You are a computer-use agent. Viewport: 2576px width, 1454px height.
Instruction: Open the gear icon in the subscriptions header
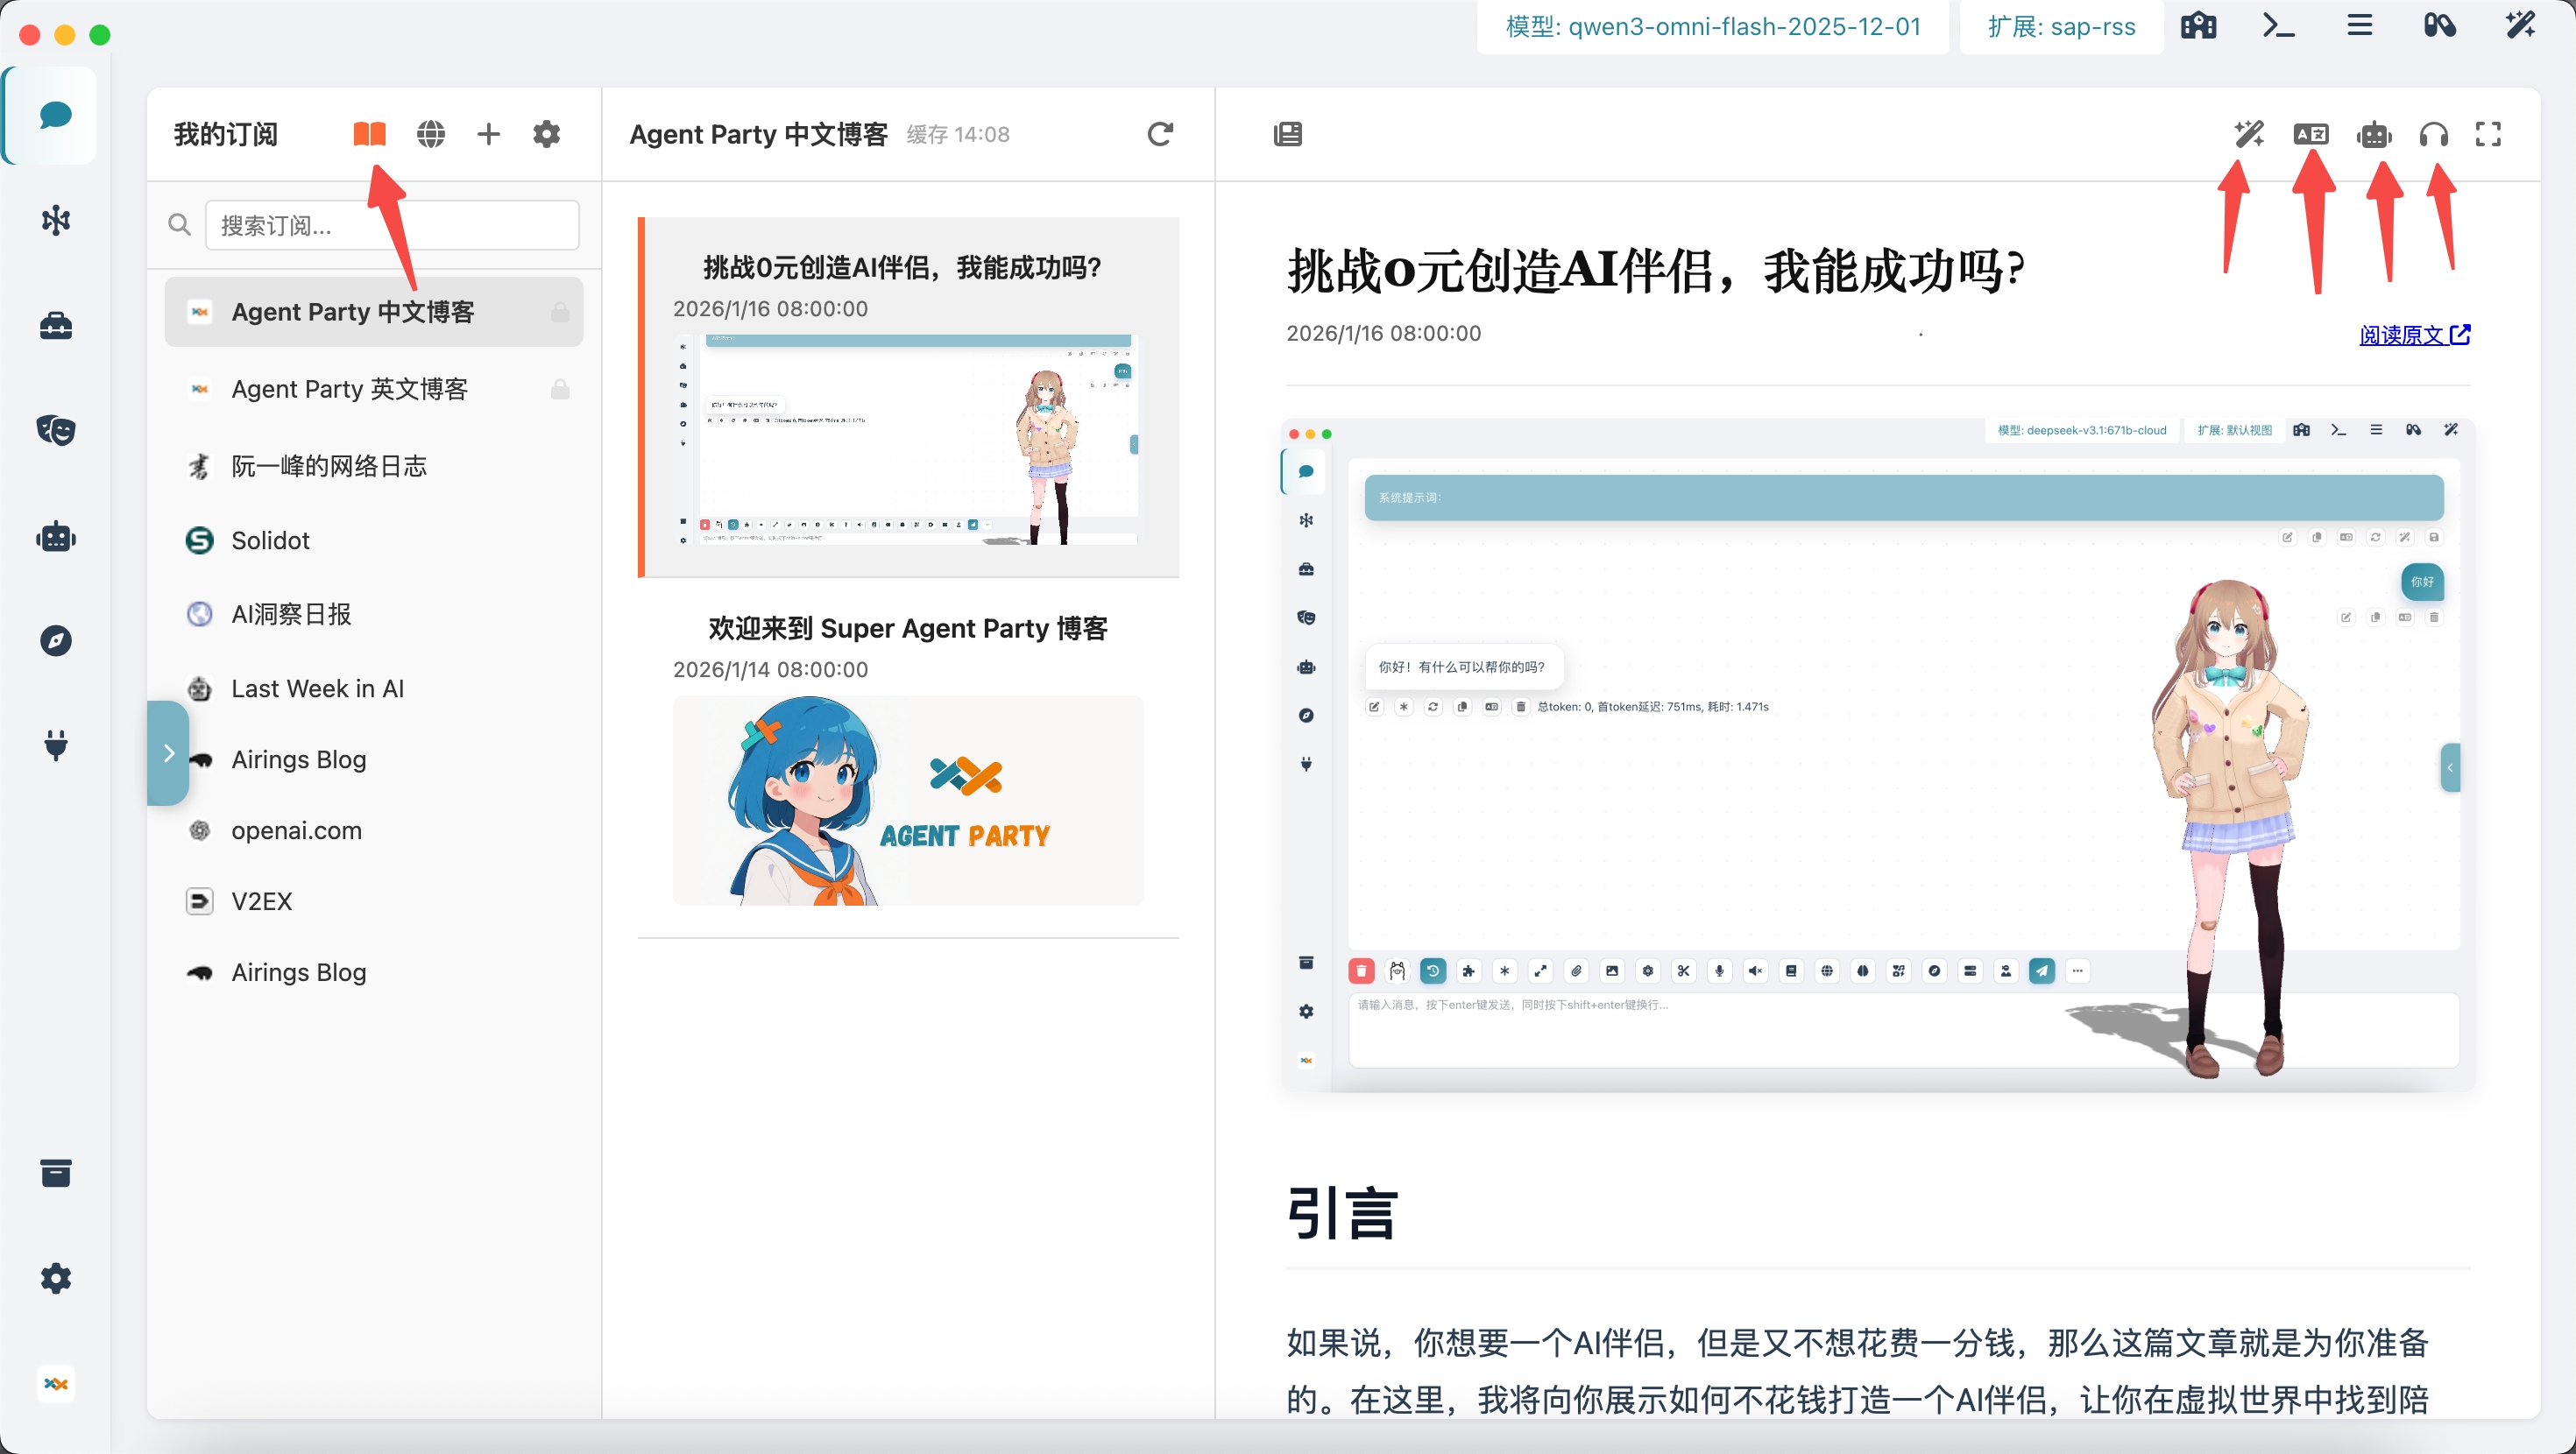click(x=547, y=134)
